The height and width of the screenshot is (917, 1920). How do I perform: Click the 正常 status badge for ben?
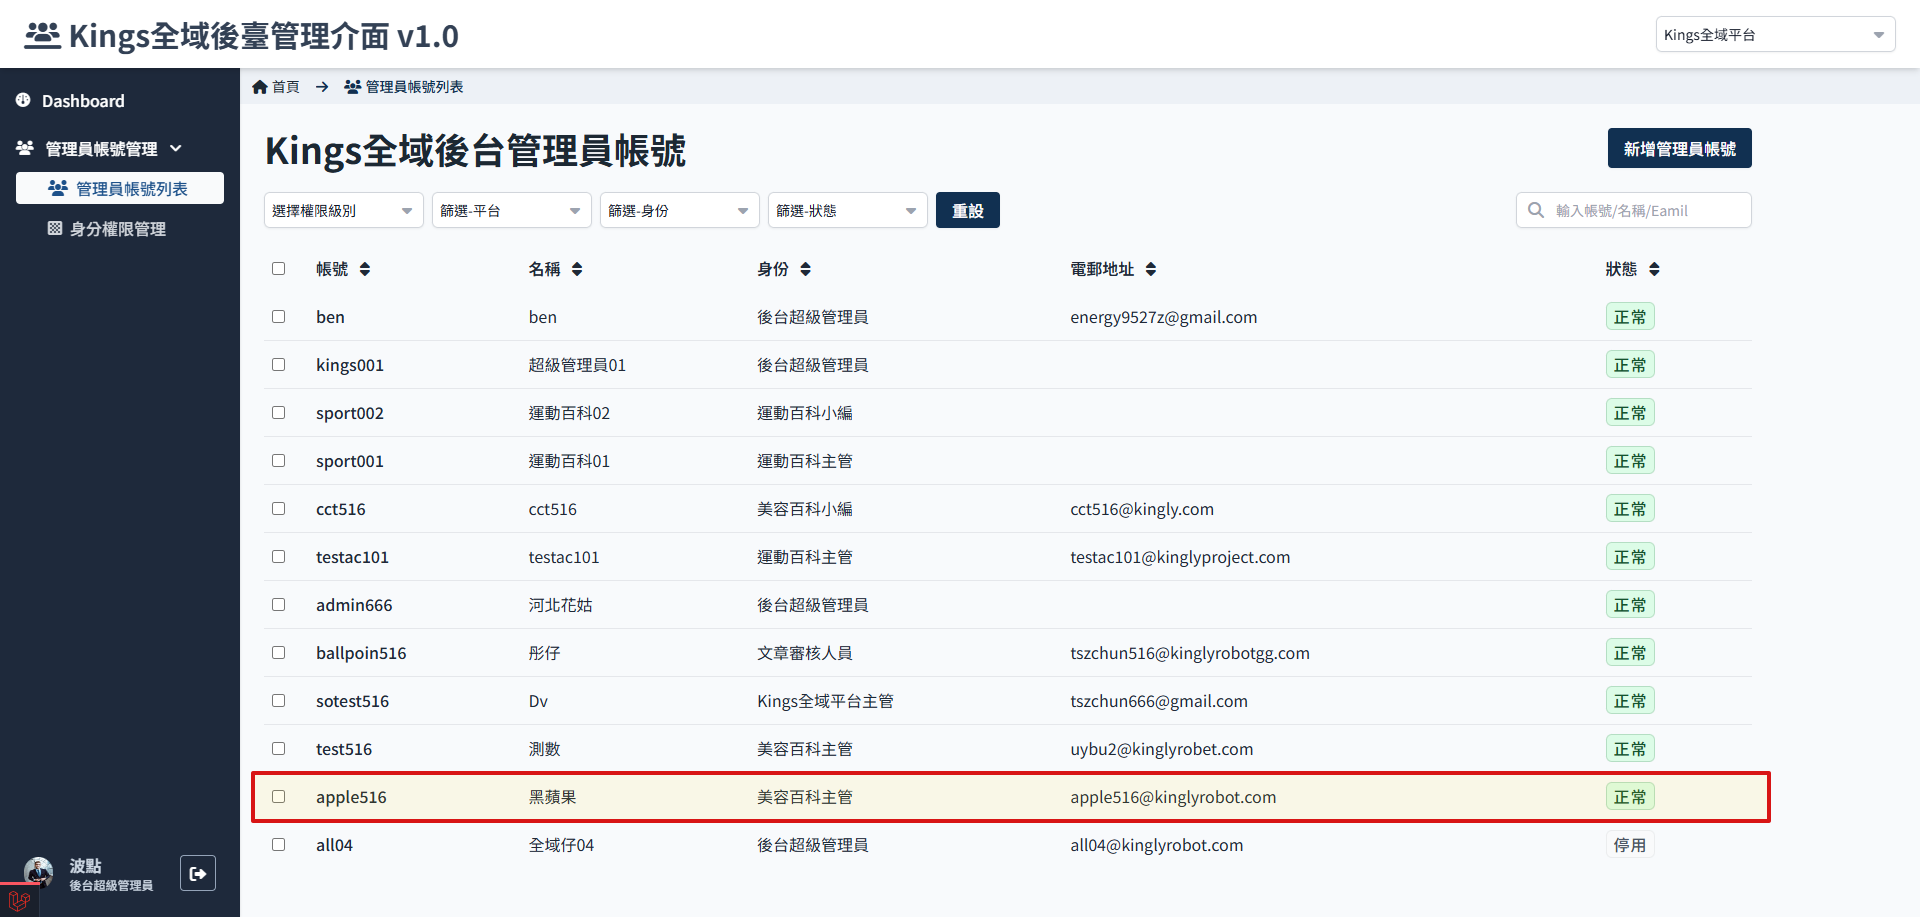coord(1630,317)
